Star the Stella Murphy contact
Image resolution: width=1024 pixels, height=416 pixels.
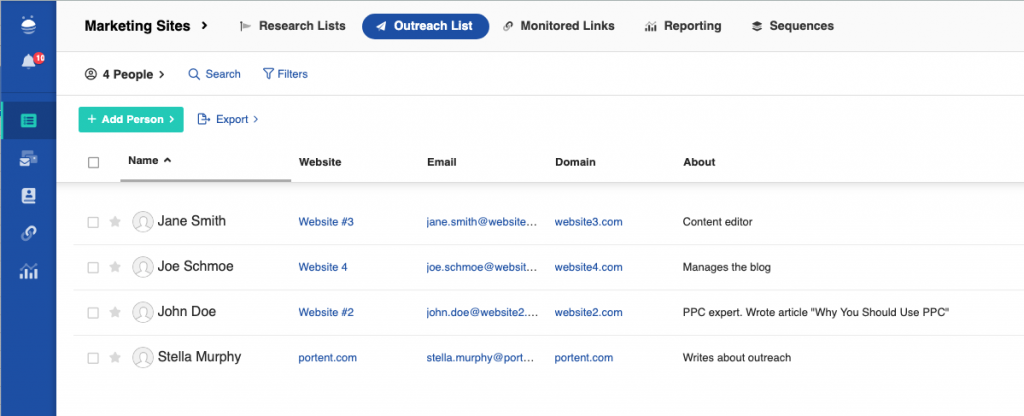pos(115,357)
